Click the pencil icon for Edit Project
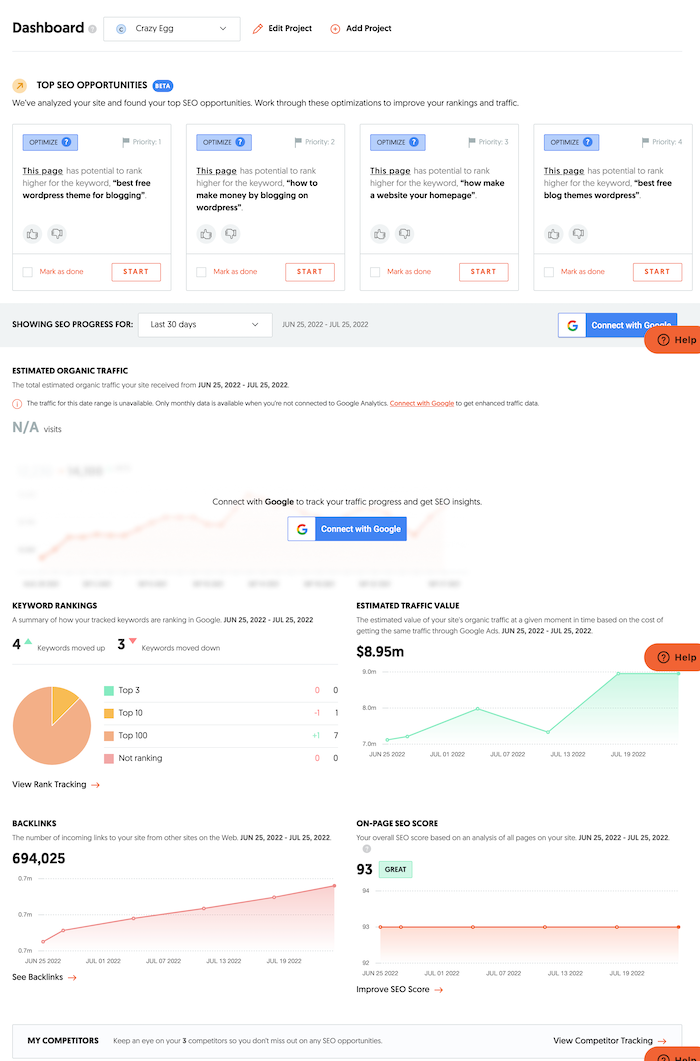The height and width of the screenshot is (1061, 700). 258,29
